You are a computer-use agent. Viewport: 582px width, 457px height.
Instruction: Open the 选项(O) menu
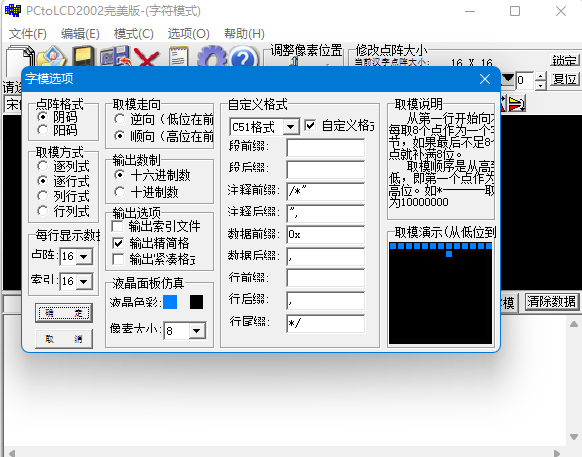point(189,34)
